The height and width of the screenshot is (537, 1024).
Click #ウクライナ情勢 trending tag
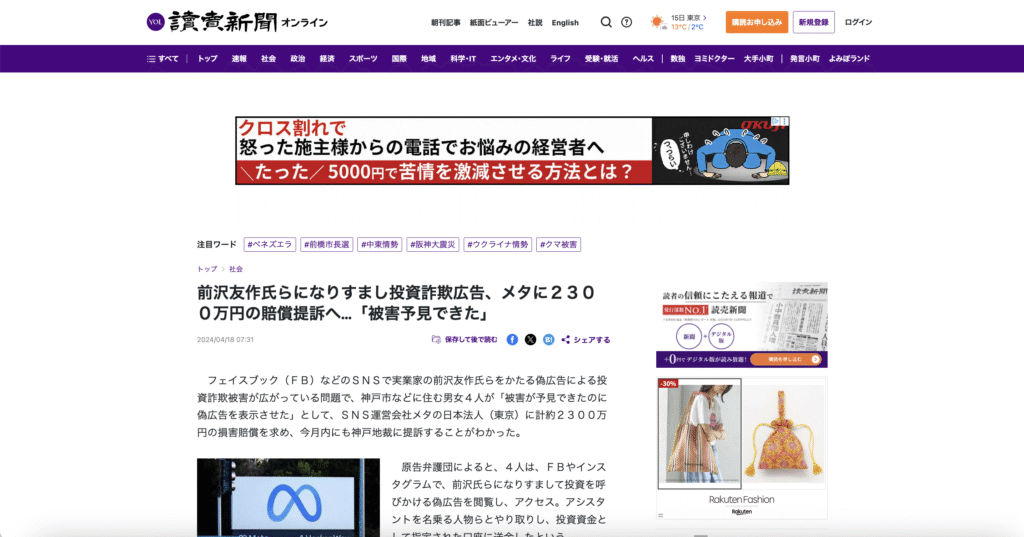pyautogui.click(x=498, y=244)
